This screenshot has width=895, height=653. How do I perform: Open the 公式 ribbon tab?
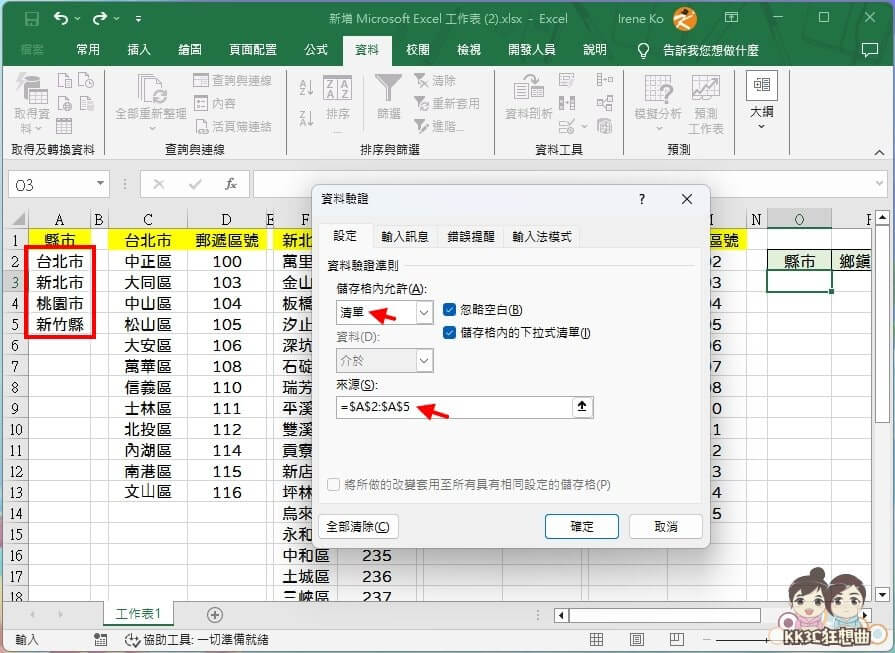316,47
